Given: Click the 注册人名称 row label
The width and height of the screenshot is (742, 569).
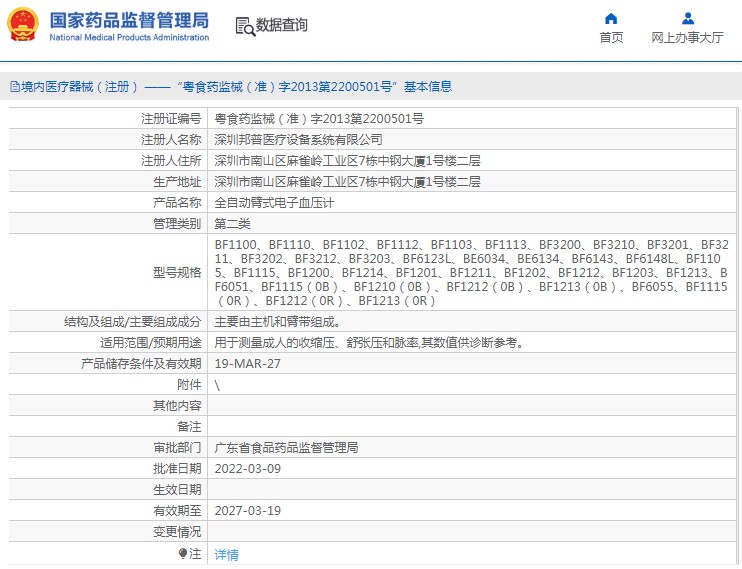Looking at the screenshot, I should click(171, 140).
